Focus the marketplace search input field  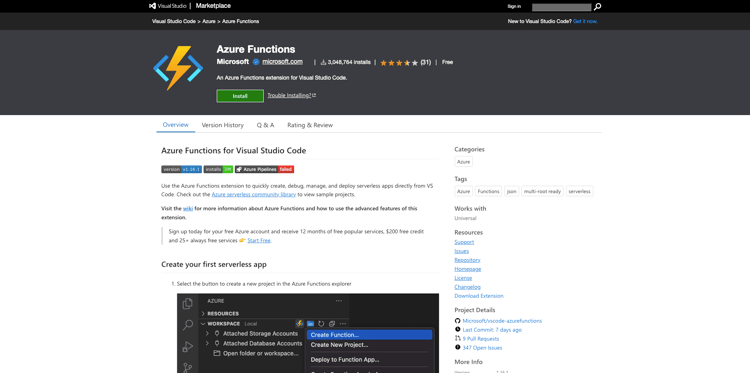click(x=562, y=7)
